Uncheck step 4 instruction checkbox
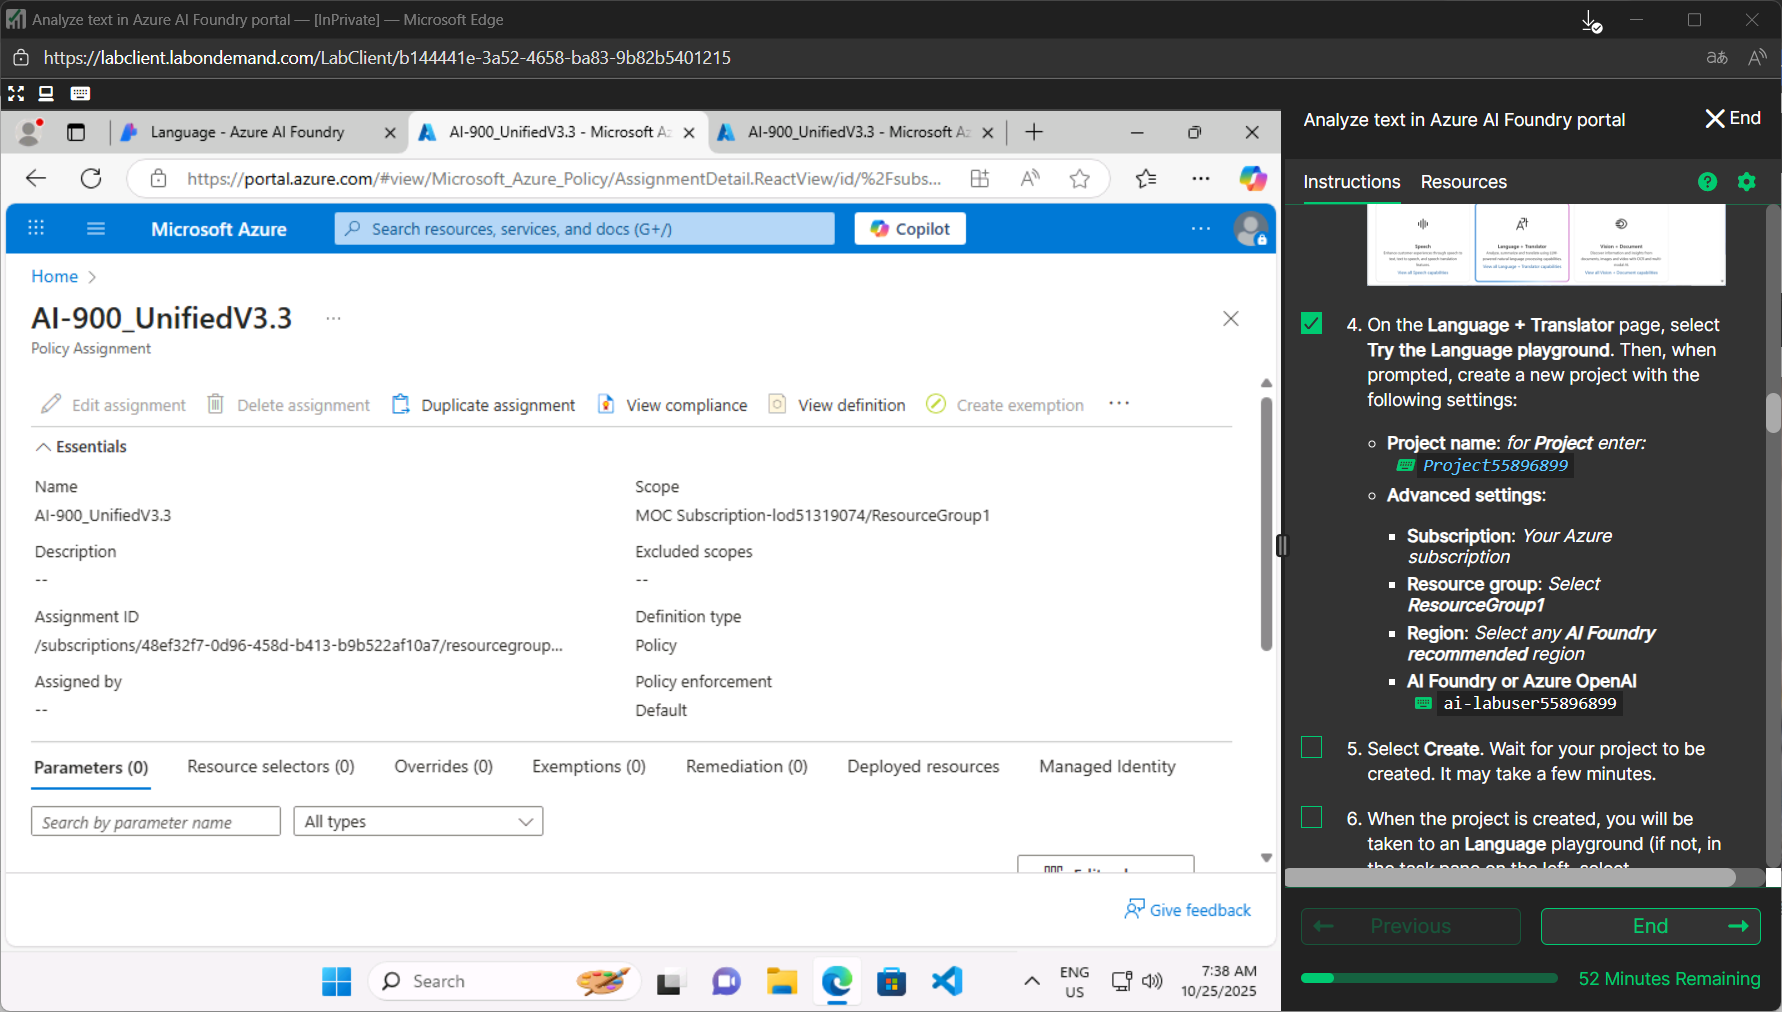The width and height of the screenshot is (1782, 1012). [1312, 324]
